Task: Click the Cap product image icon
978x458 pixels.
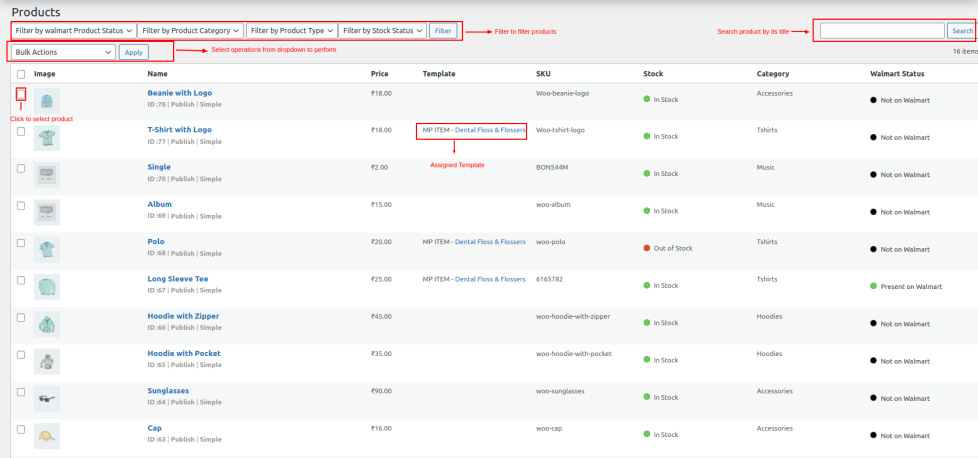Action: (x=47, y=435)
